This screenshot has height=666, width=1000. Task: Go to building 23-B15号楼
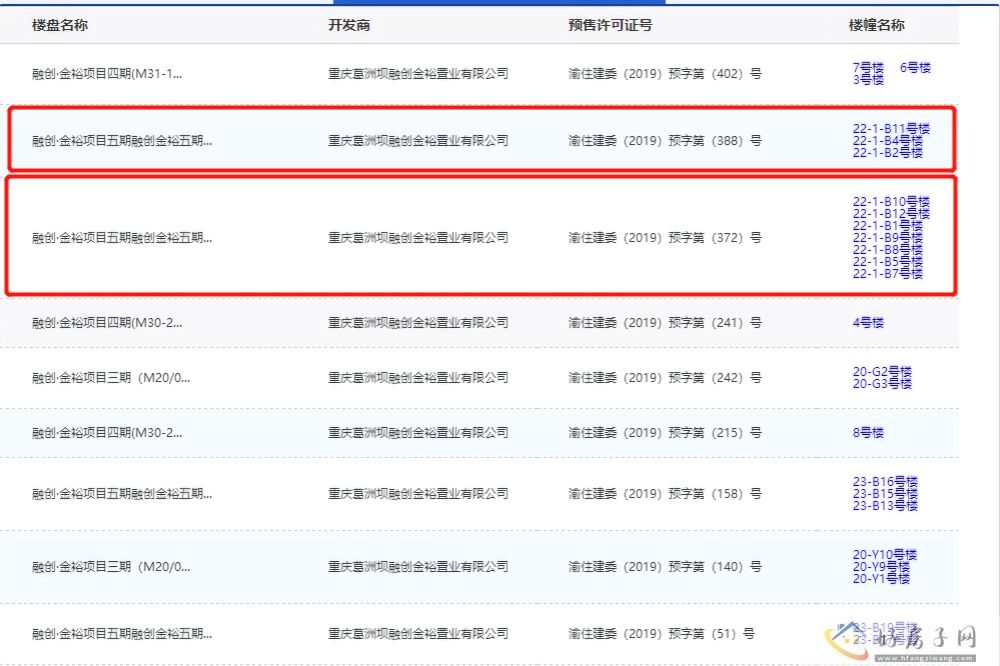point(885,494)
